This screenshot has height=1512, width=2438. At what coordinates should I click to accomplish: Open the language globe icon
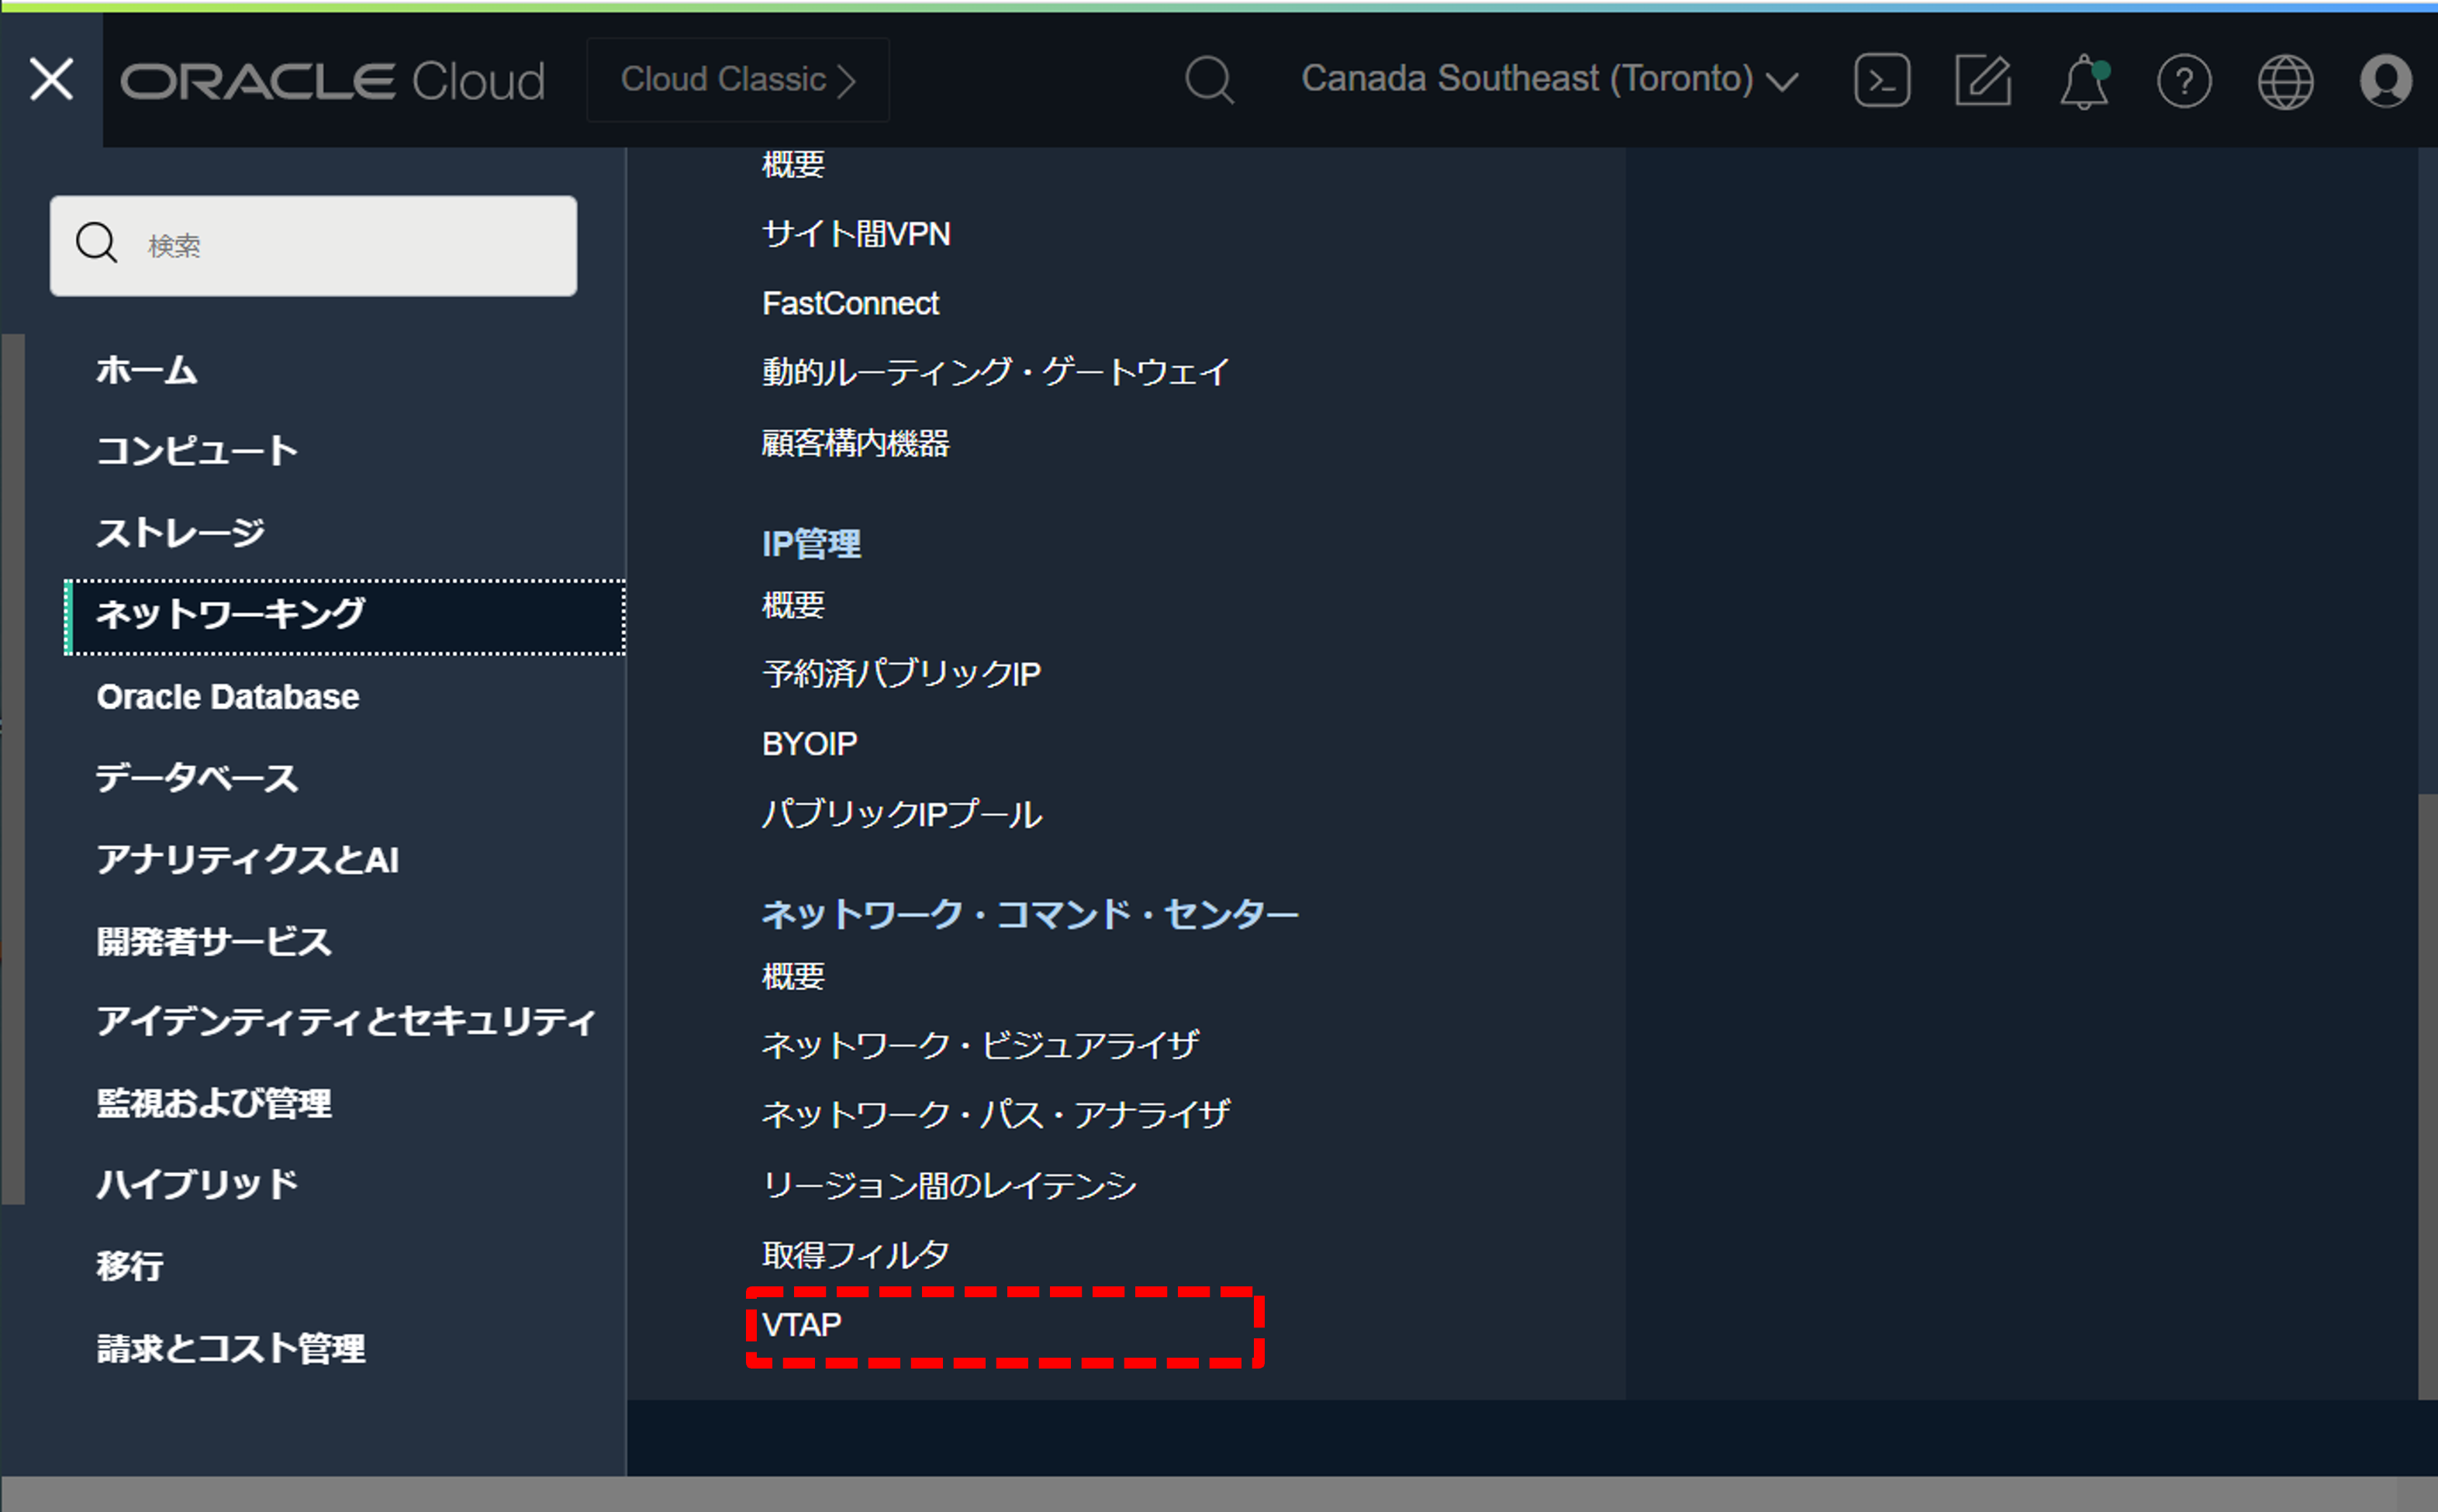[2287, 80]
